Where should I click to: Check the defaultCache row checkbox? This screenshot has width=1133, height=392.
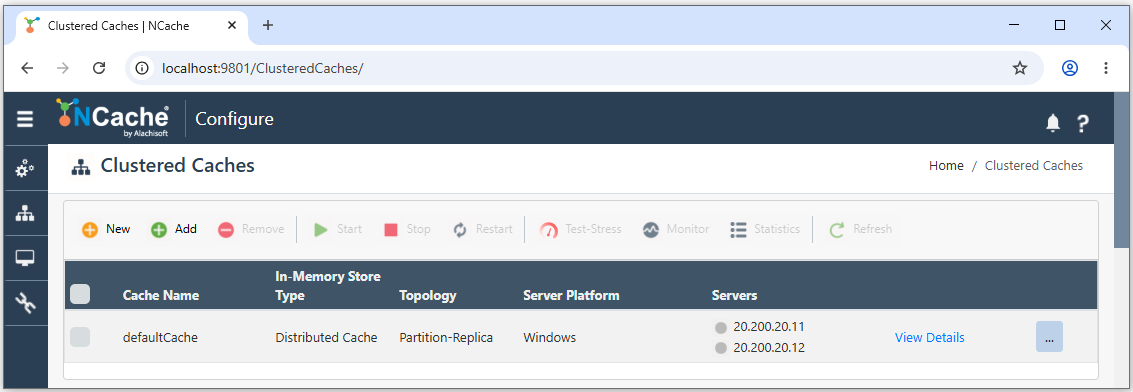80,337
